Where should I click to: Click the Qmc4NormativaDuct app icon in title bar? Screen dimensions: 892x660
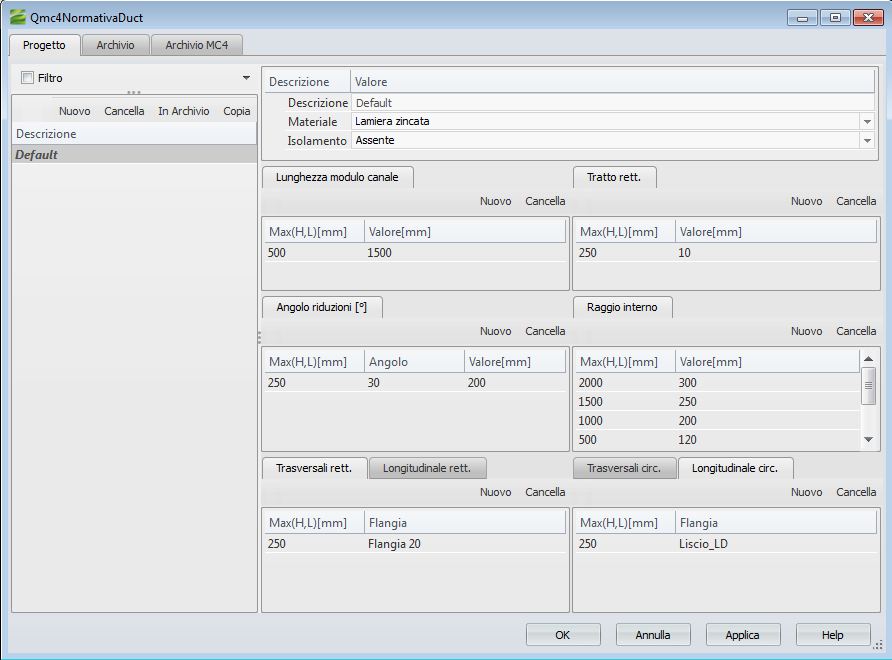(x=17, y=17)
